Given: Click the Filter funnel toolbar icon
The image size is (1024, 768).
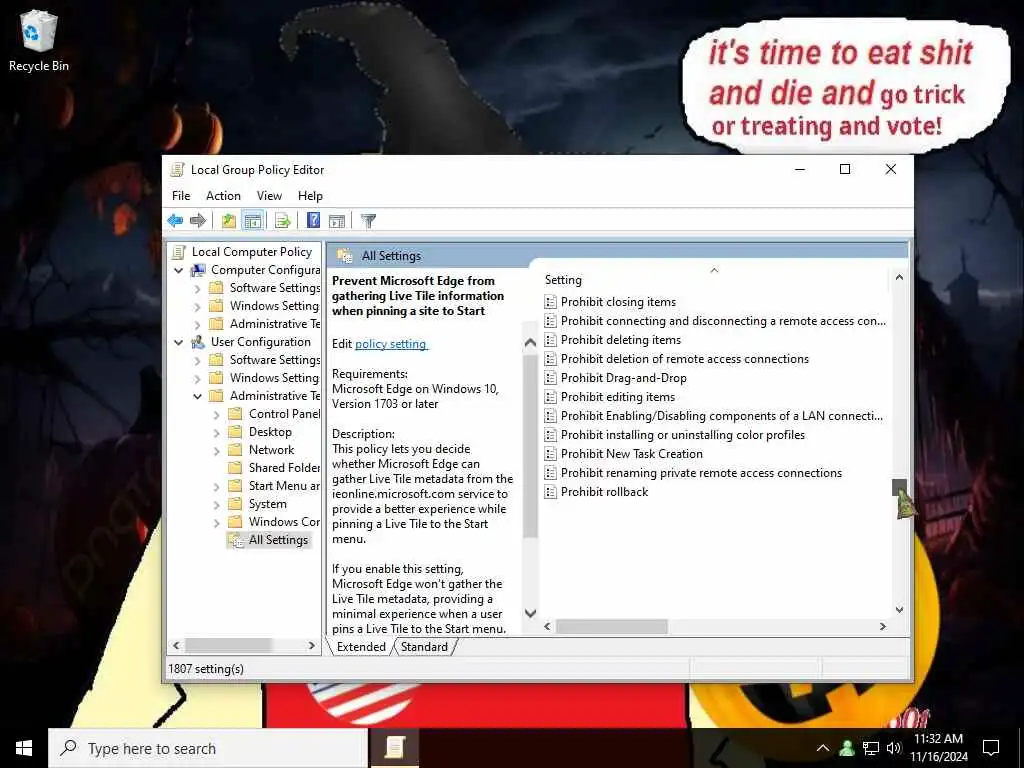Looking at the screenshot, I should (x=368, y=221).
